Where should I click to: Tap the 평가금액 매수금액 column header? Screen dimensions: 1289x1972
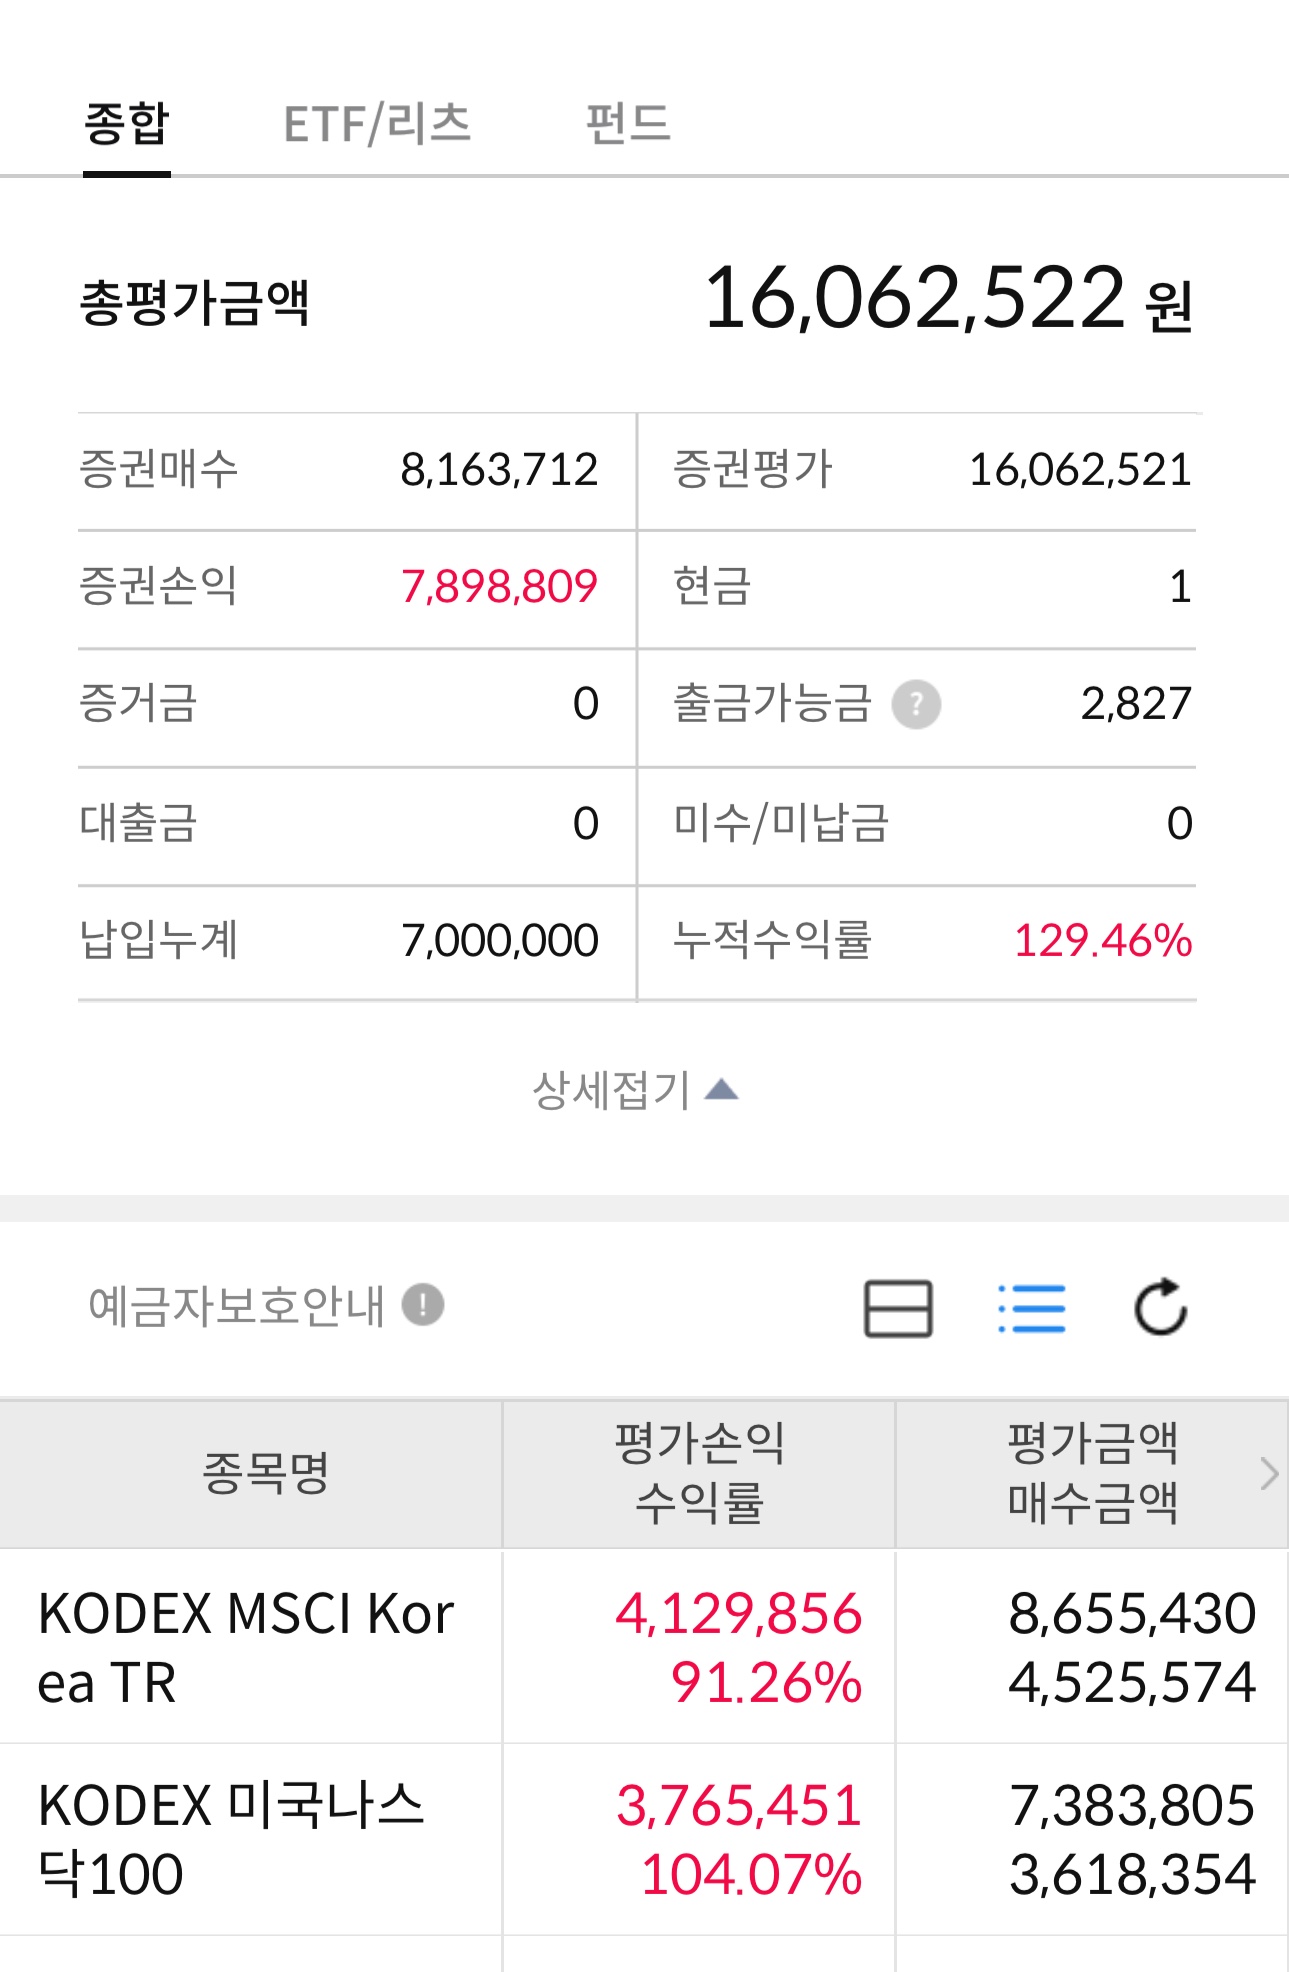1092,1473
